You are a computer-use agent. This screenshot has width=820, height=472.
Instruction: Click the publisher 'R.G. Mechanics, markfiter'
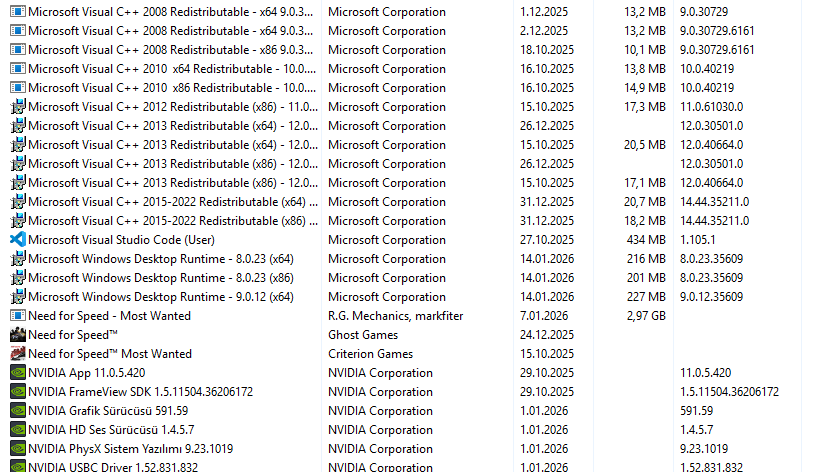tap(396, 316)
